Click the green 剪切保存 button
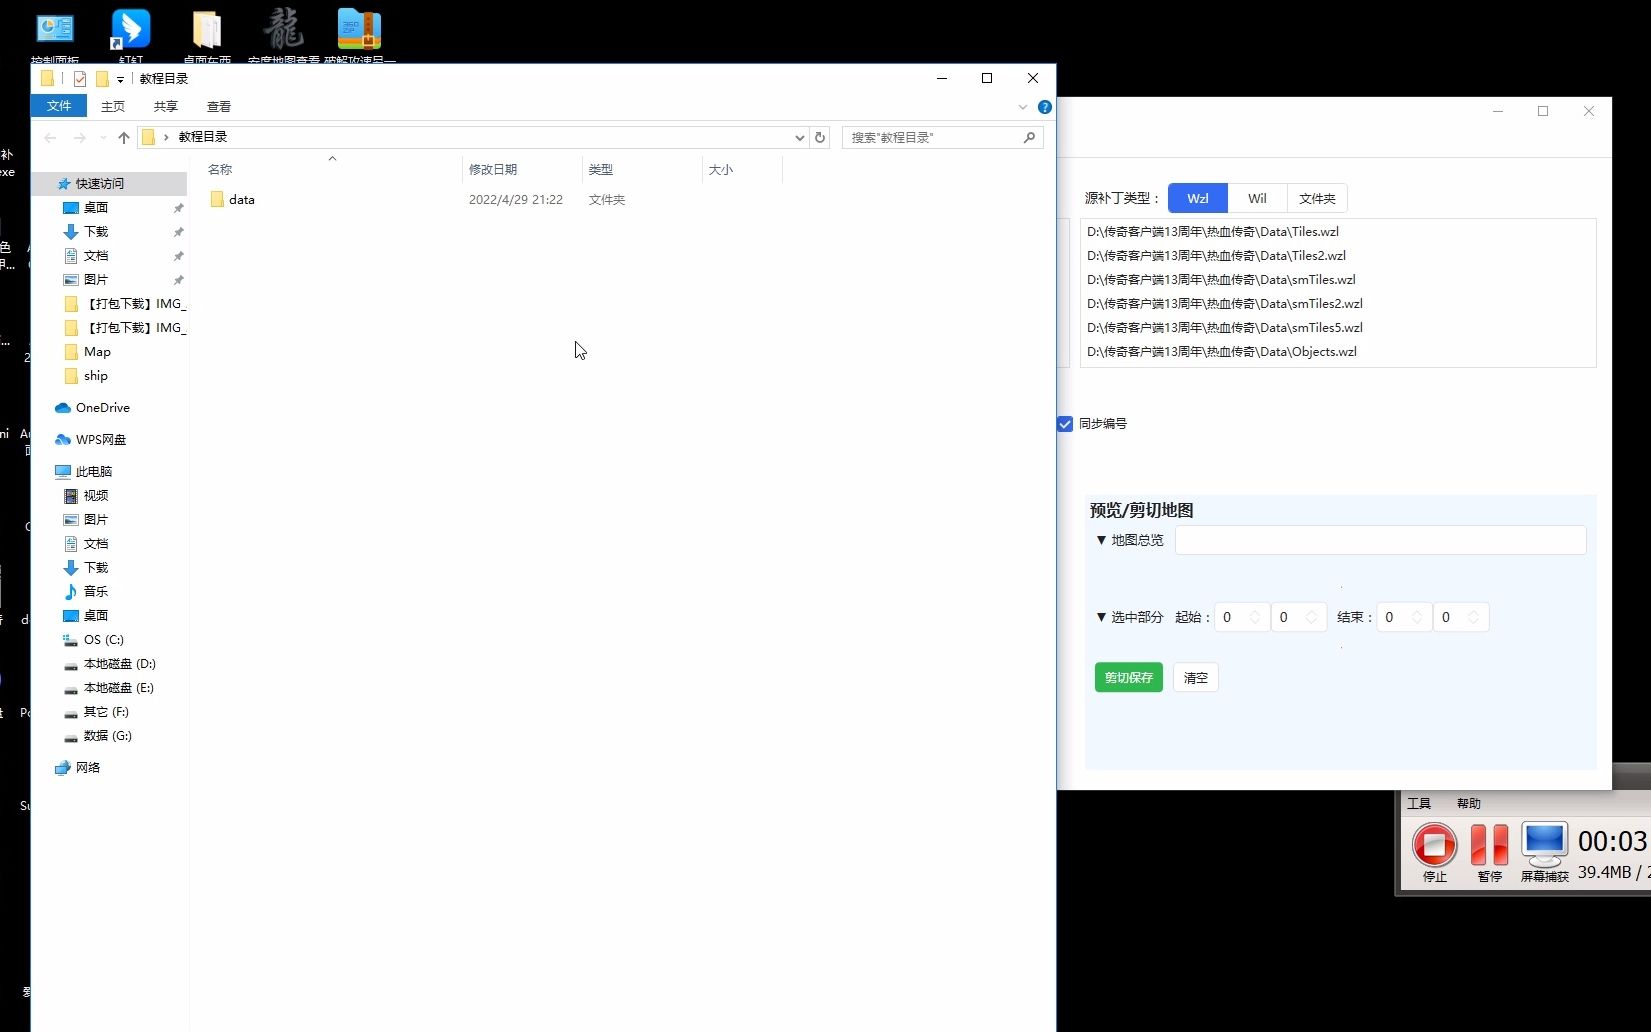1651x1032 pixels. pos(1128,677)
